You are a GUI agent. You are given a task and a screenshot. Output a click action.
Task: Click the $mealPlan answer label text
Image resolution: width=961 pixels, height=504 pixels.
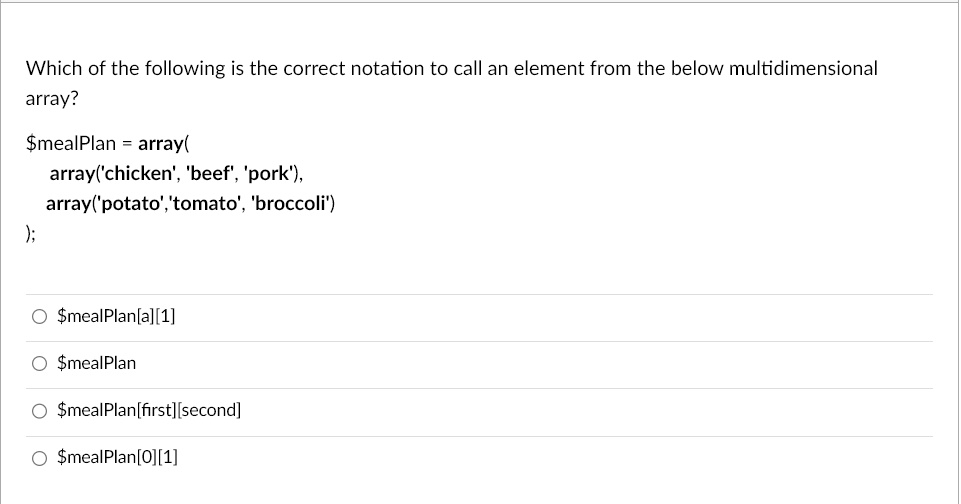pyautogui.click(x=96, y=363)
